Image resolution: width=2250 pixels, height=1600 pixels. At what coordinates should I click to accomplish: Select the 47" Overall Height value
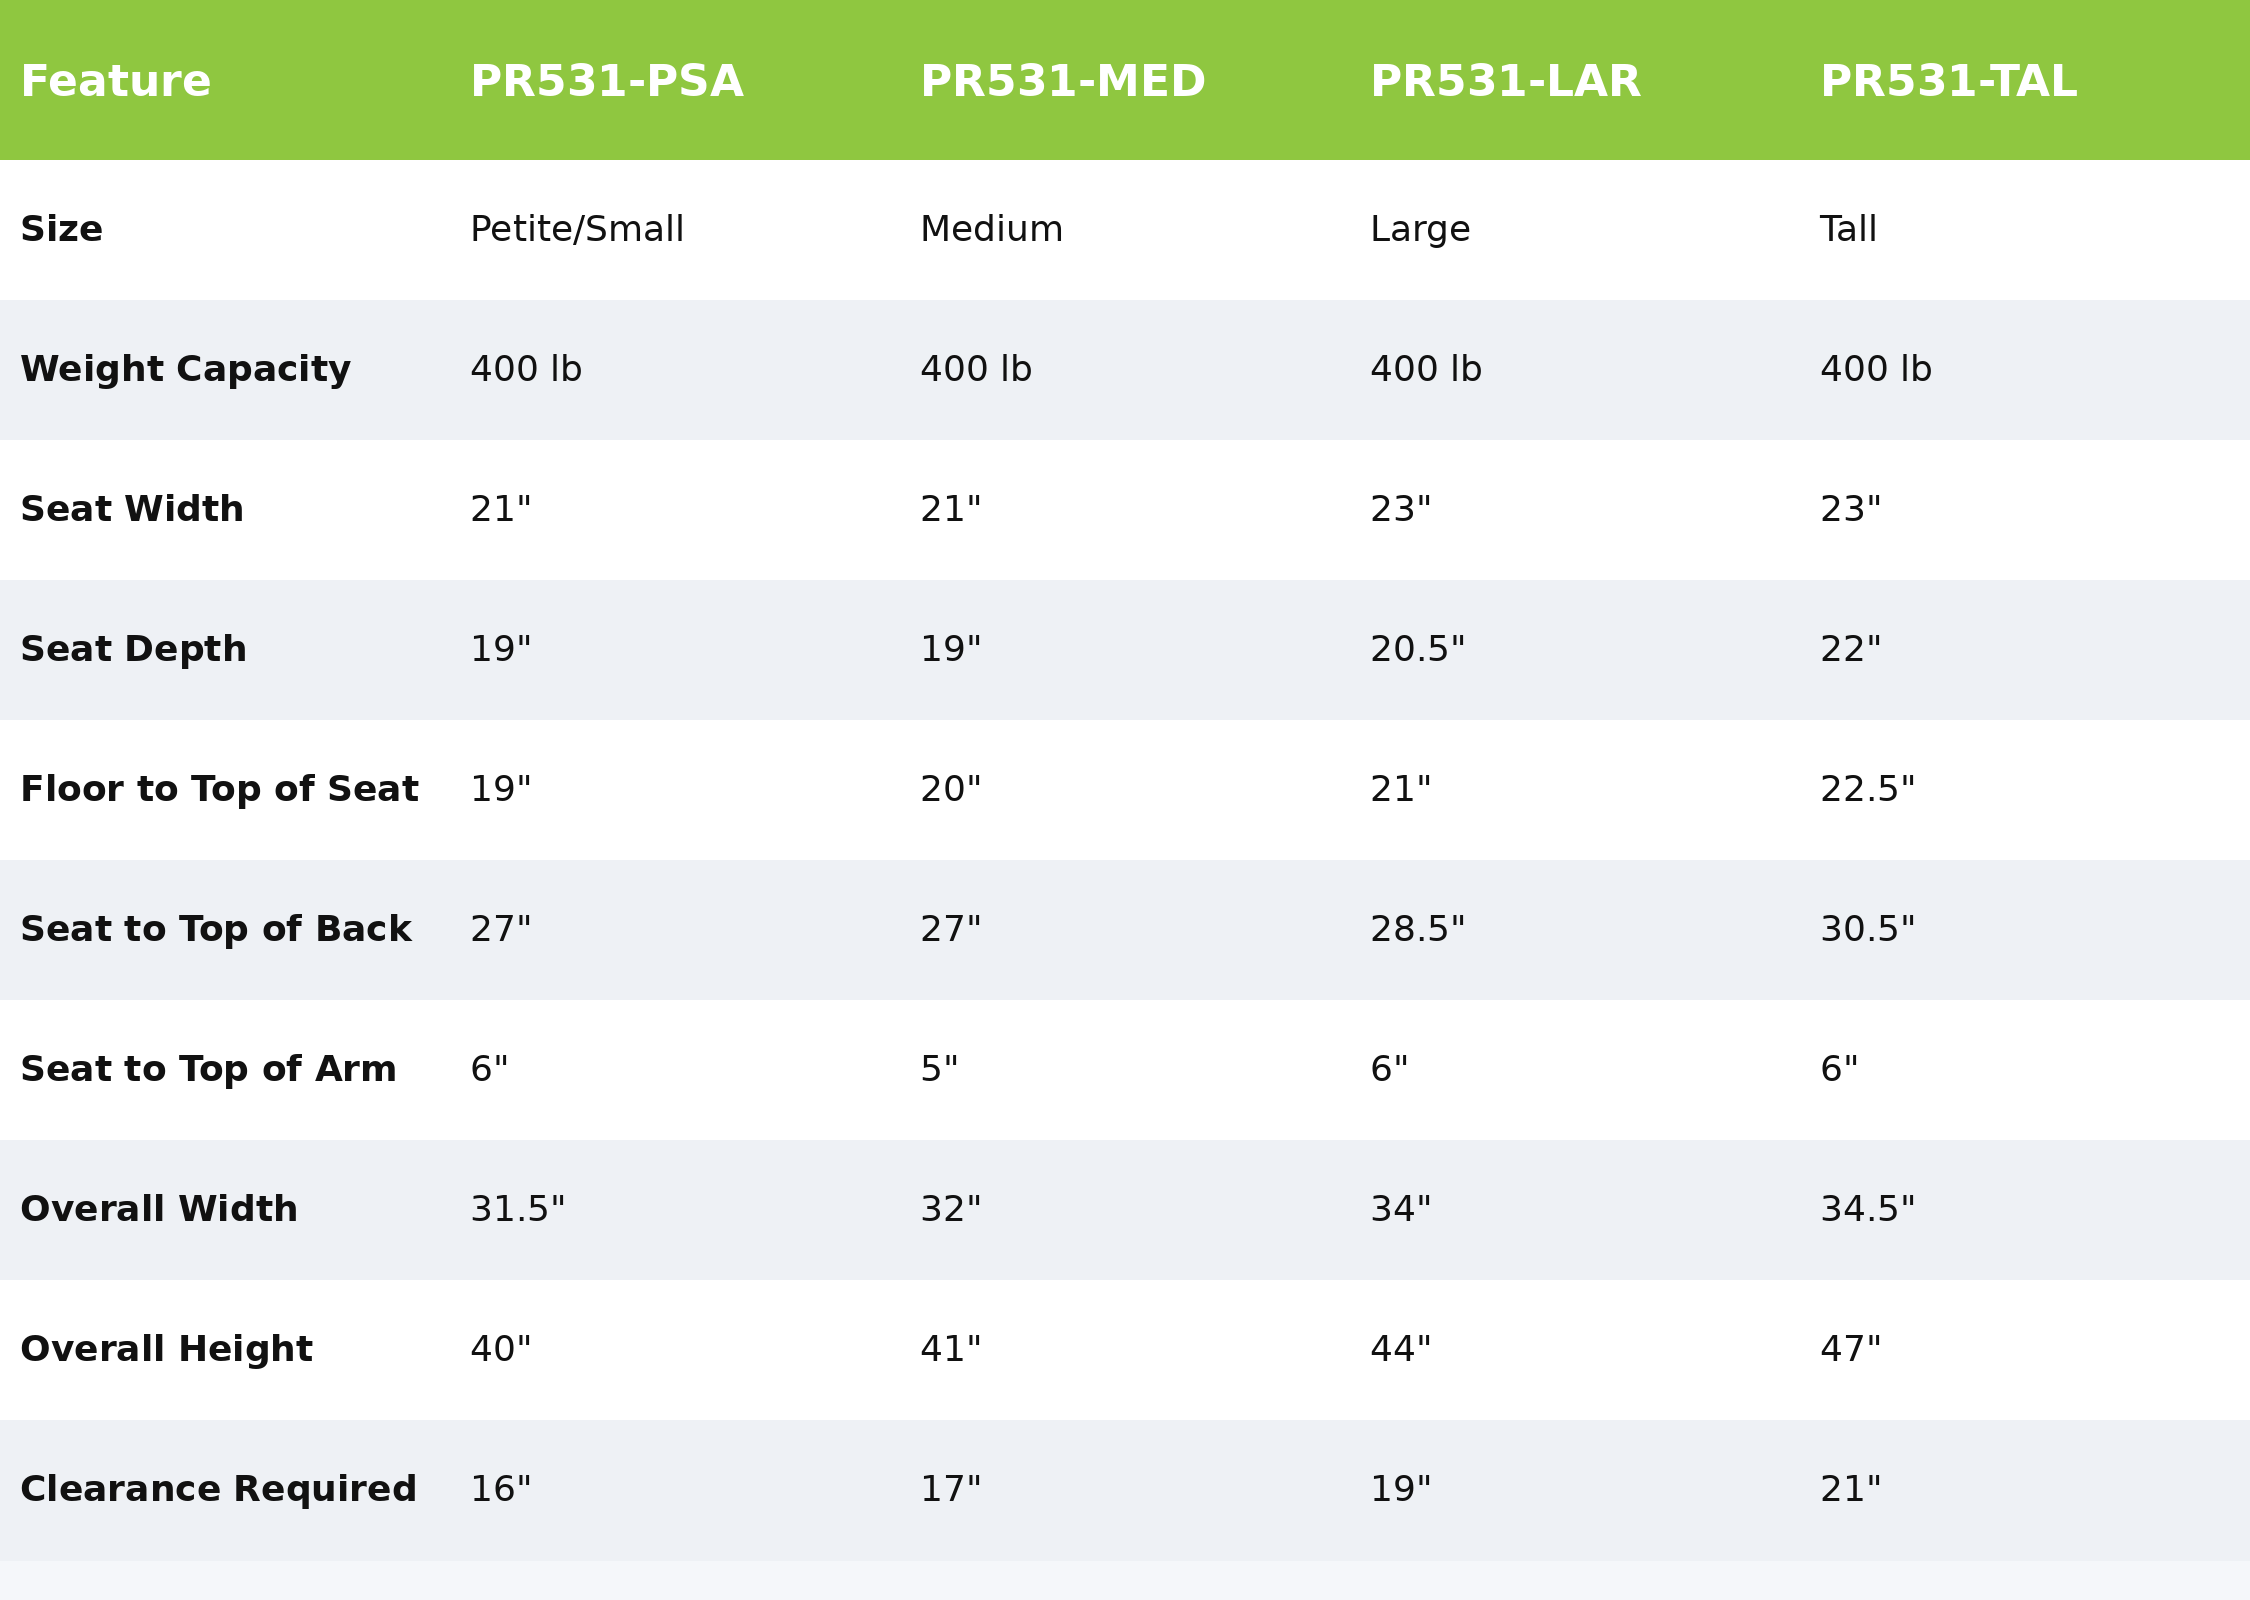click(1850, 1350)
